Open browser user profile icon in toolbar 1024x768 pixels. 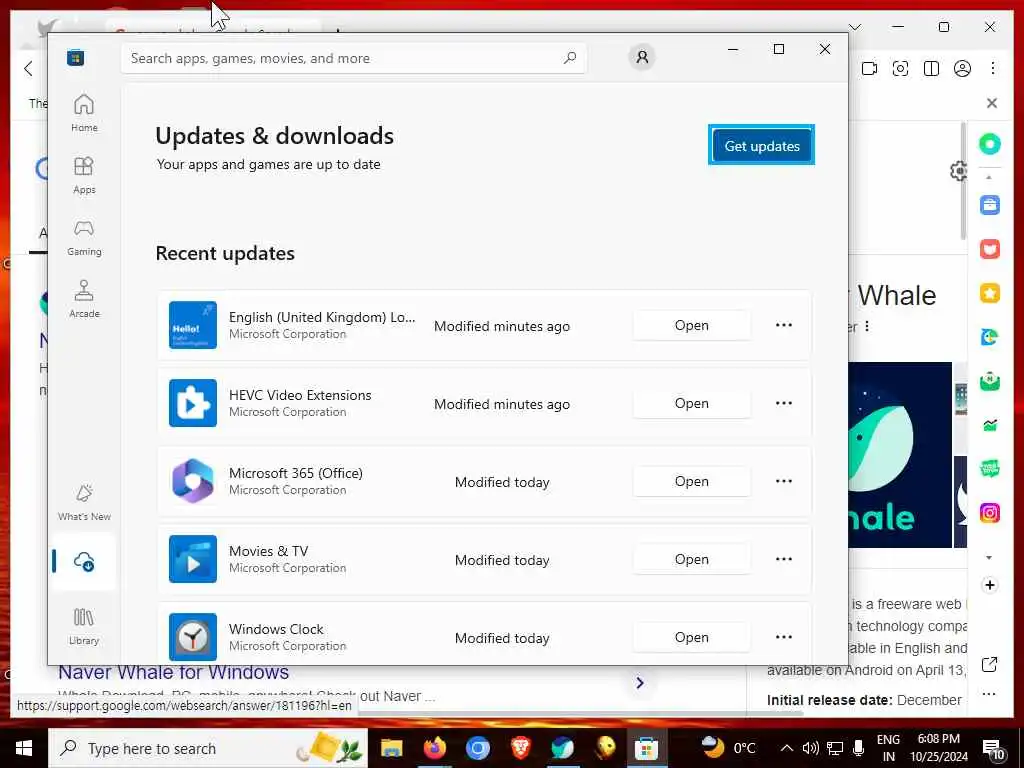pyautogui.click(x=962, y=69)
